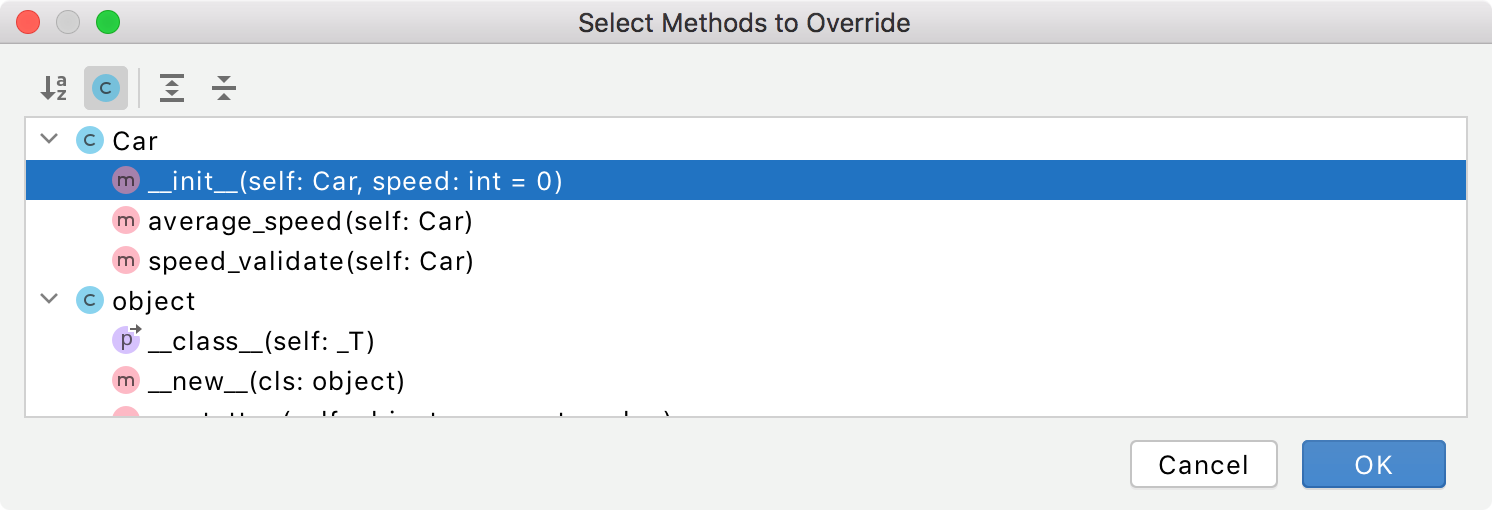The image size is (1492, 510).
Task: Click the __init__ method icon
Action: click(126, 181)
